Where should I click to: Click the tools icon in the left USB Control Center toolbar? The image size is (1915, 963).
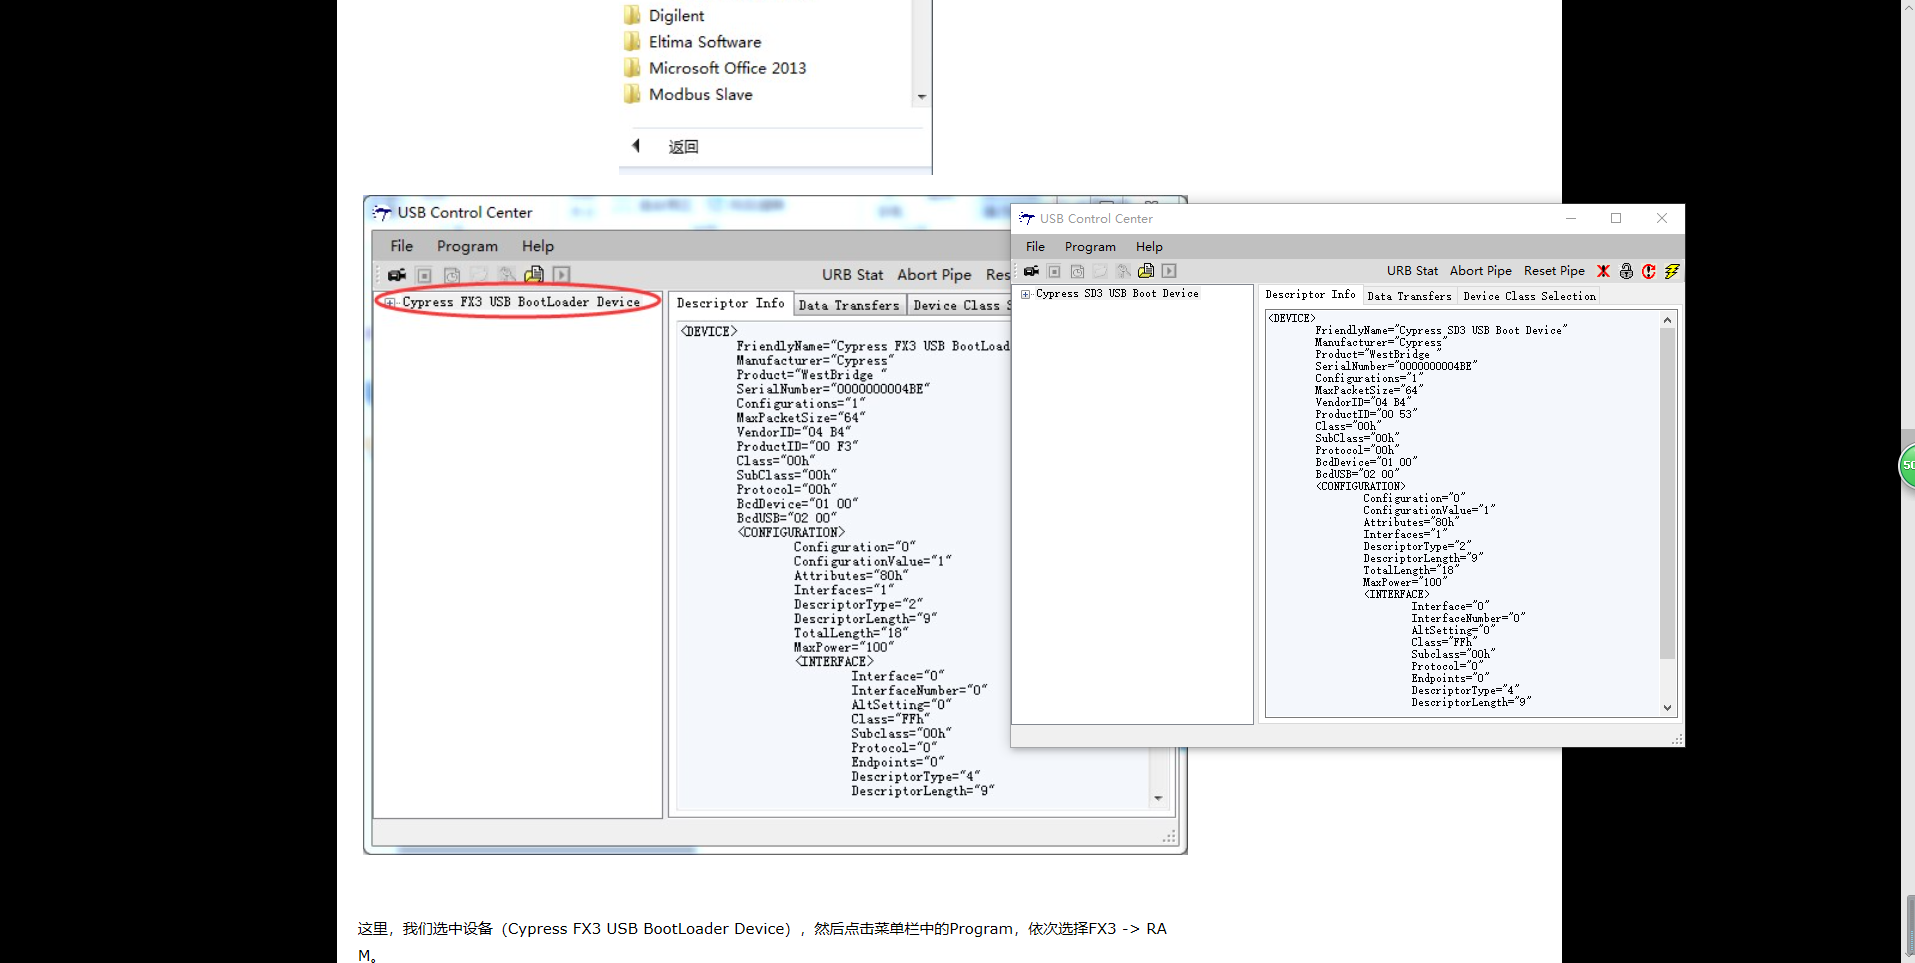[x=507, y=275]
